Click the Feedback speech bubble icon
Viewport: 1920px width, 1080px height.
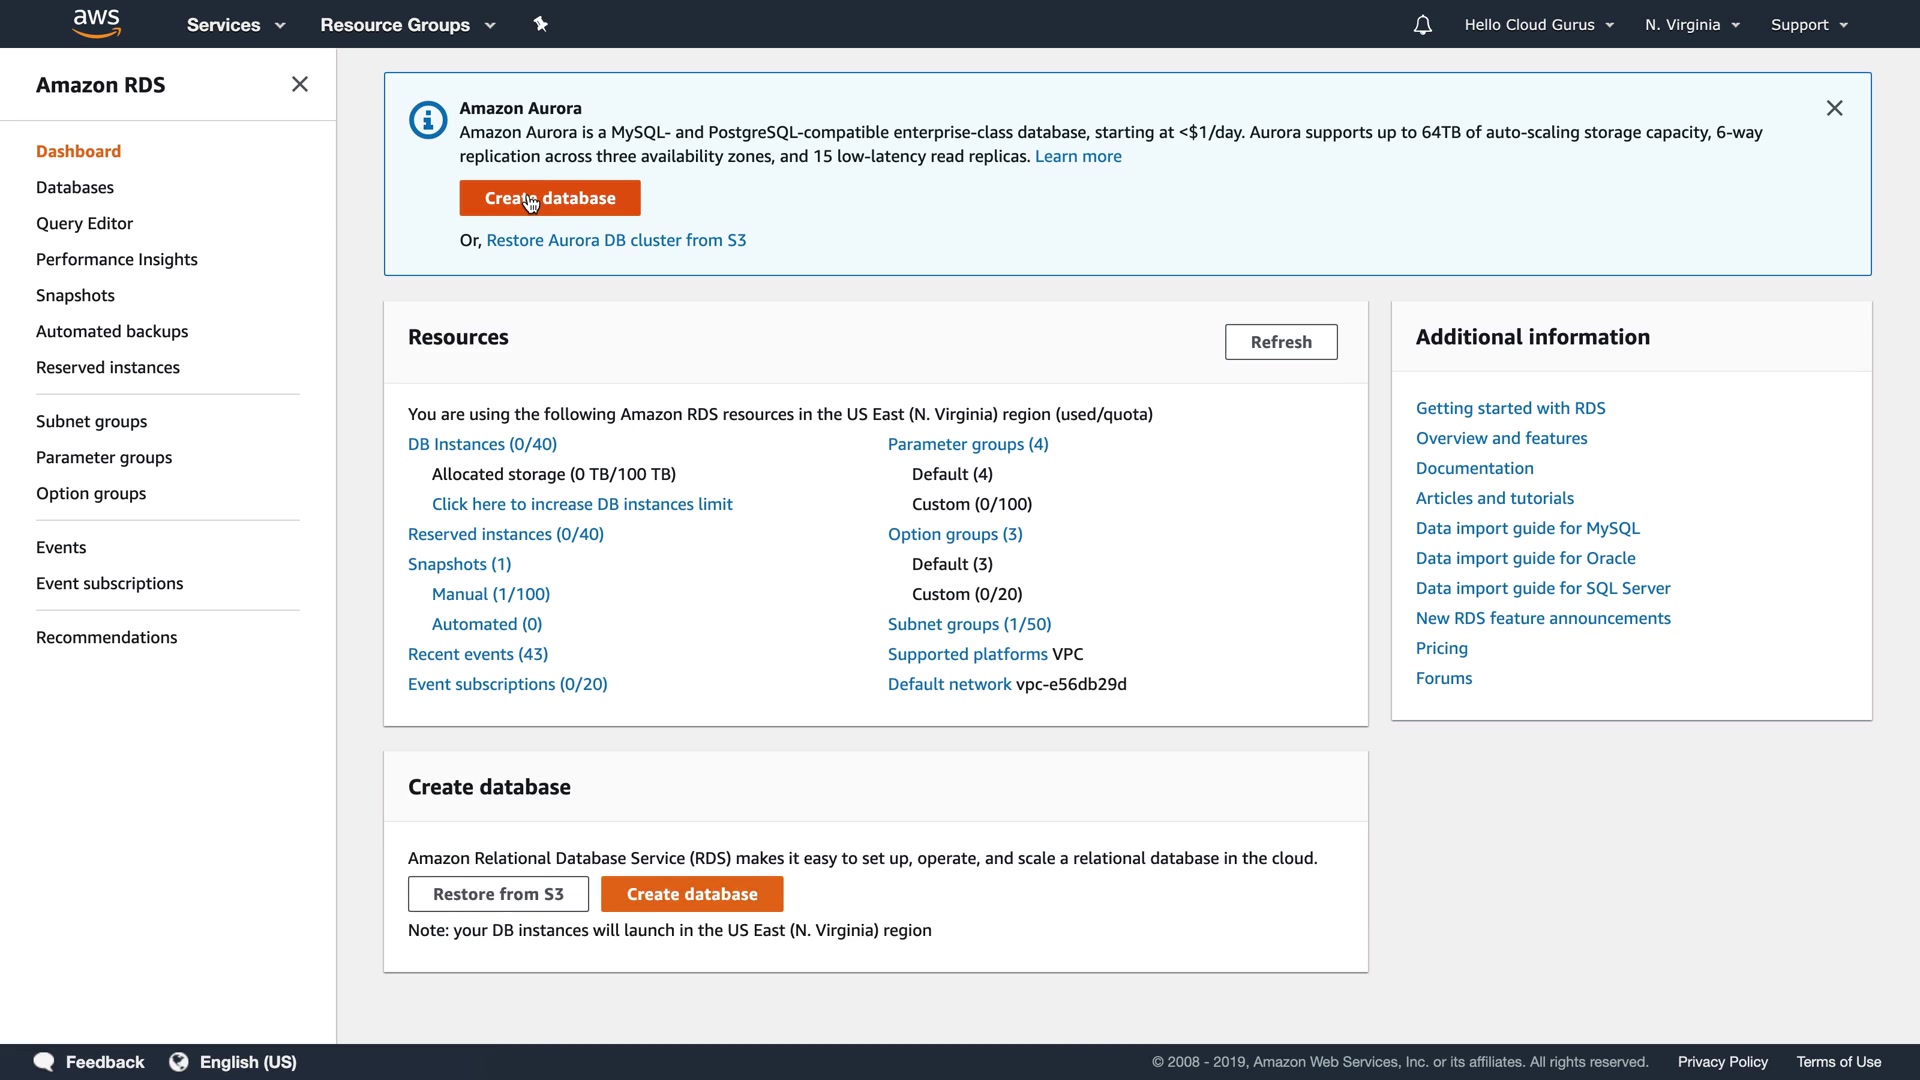(x=44, y=1062)
